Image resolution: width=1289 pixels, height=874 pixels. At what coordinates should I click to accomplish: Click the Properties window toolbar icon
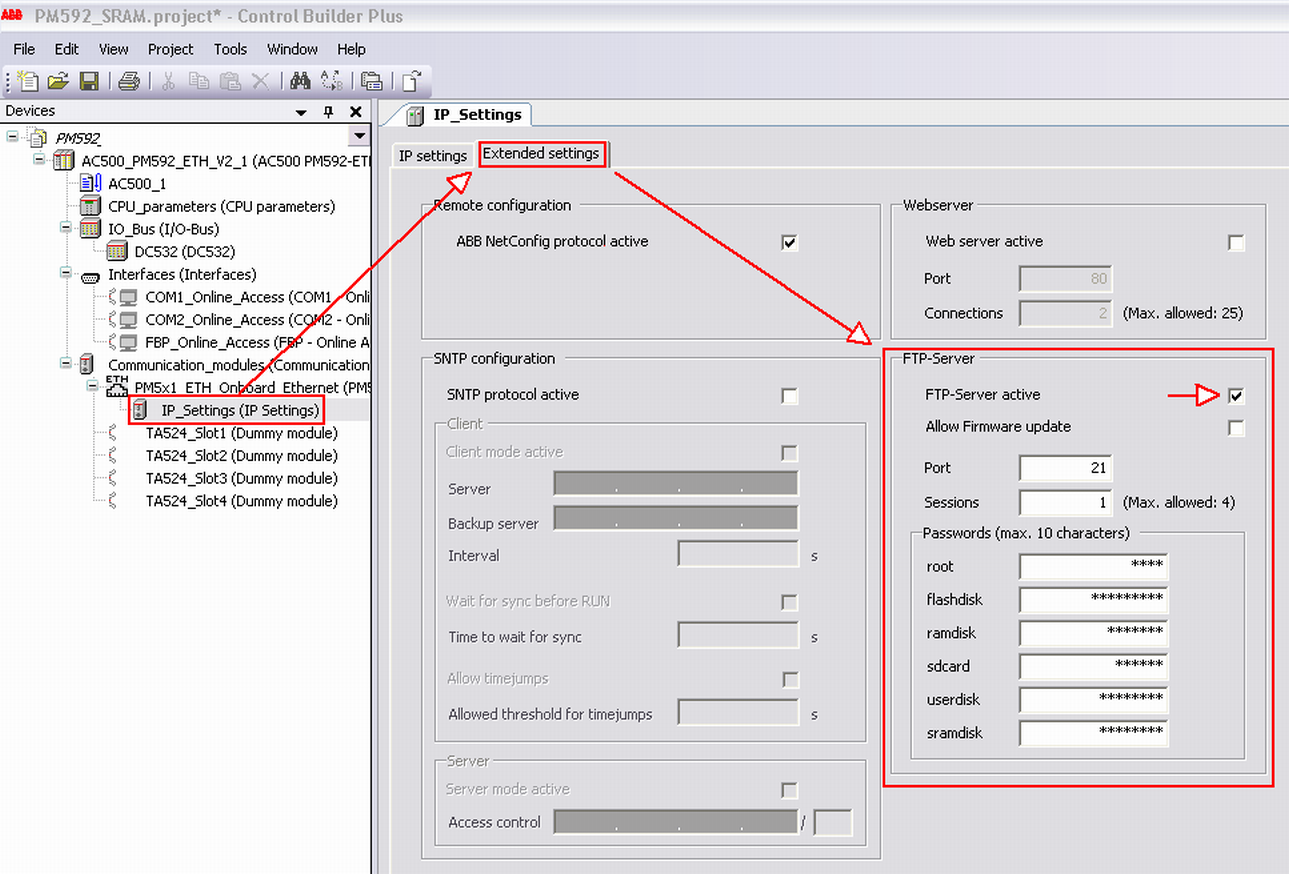[372, 81]
